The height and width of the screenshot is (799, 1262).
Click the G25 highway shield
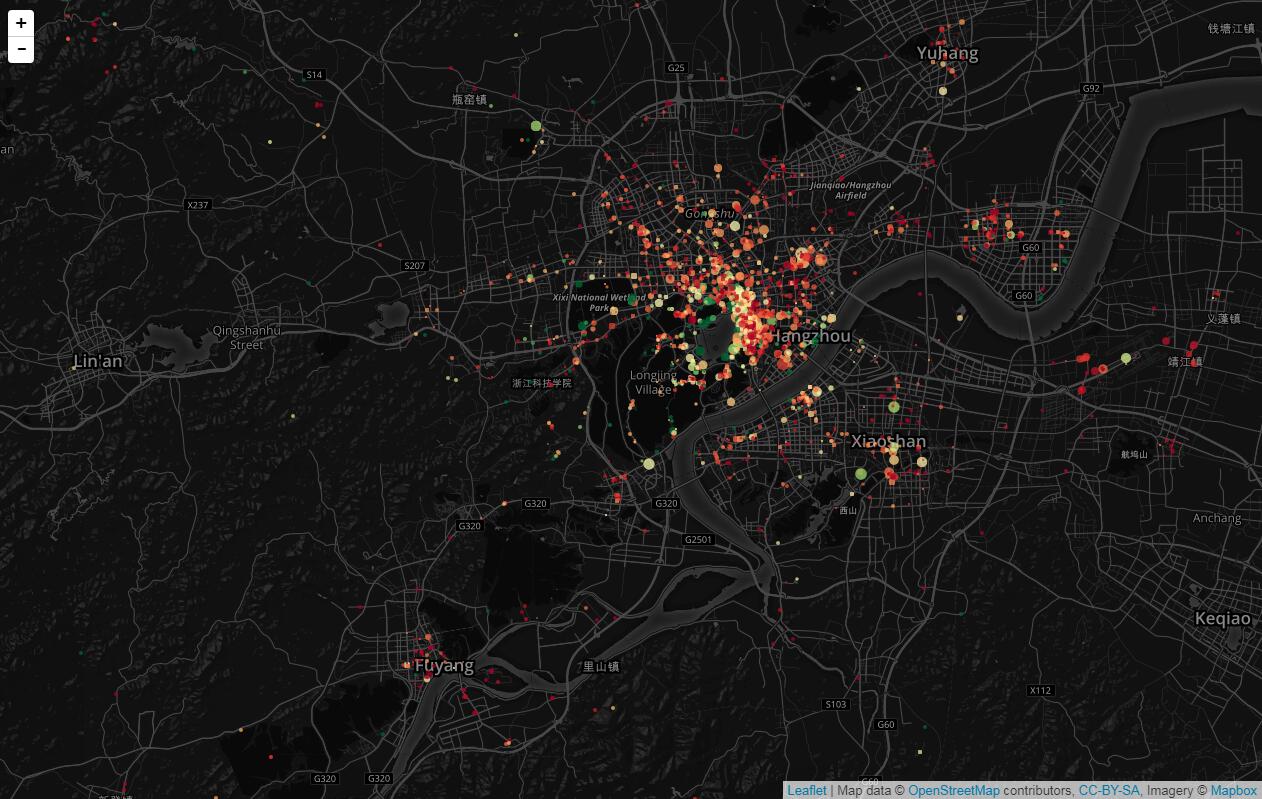[677, 68]
